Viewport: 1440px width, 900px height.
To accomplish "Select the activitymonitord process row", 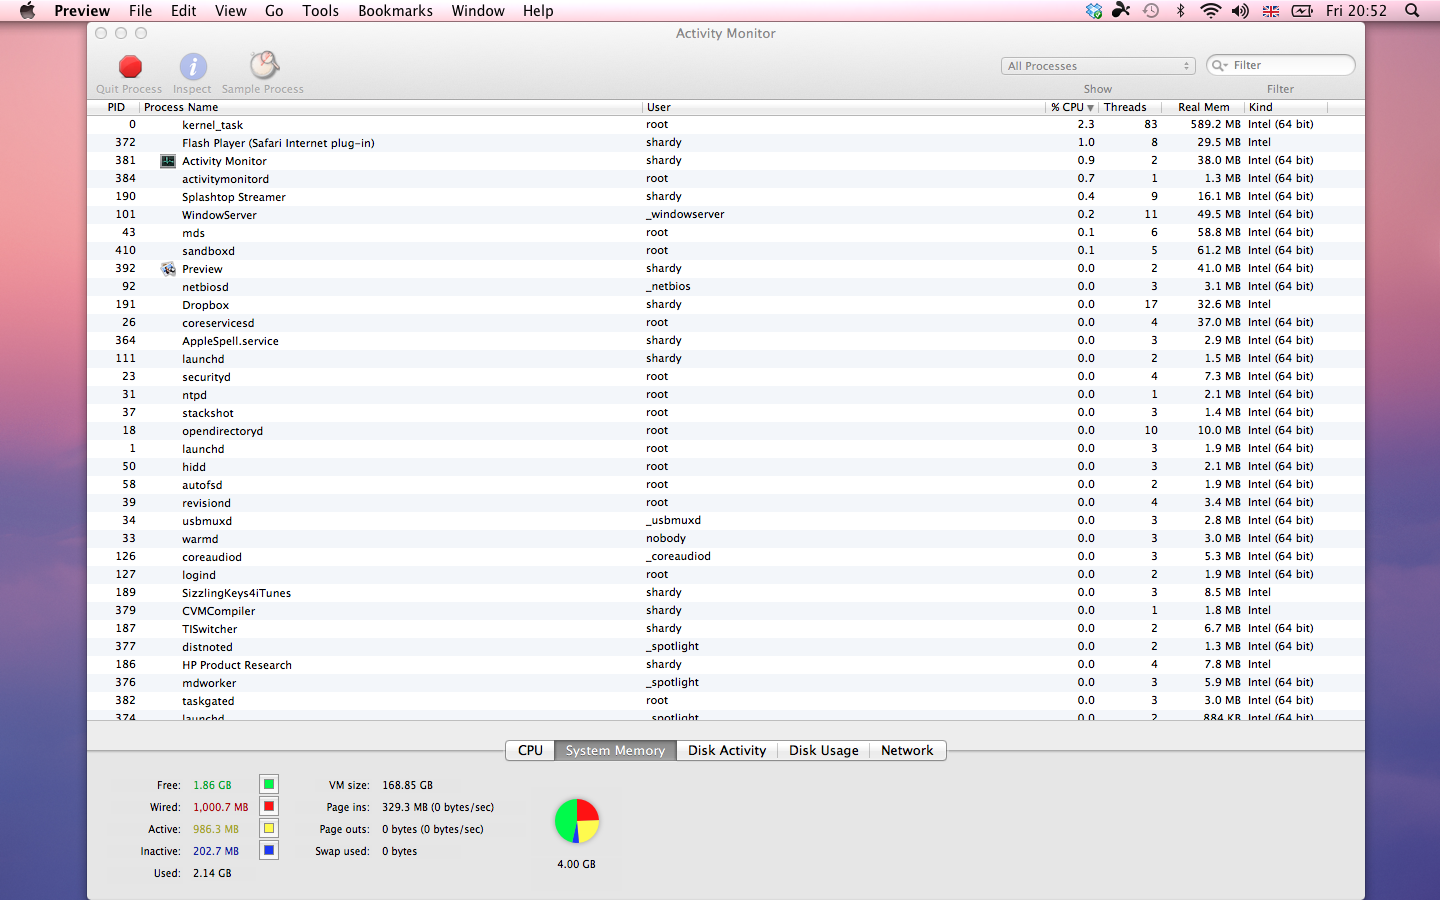I will (x=726, y=179).
